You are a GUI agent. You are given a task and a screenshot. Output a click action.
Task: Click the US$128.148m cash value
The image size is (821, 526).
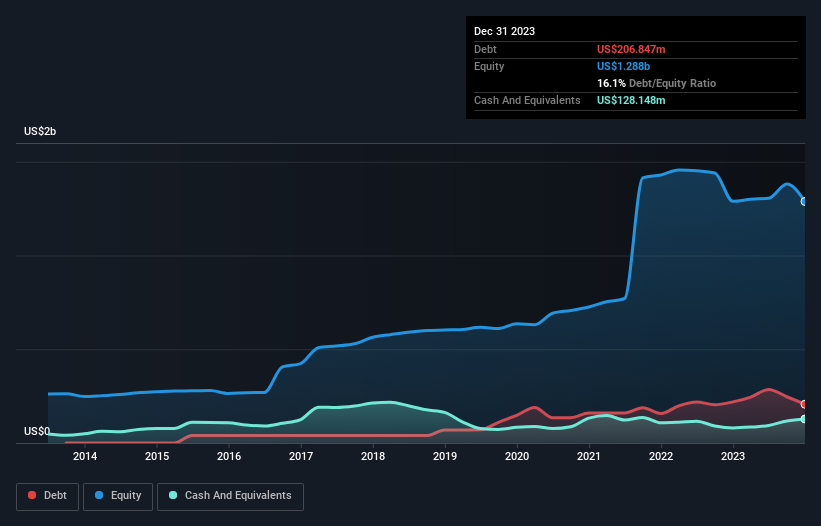click(631, 100)
